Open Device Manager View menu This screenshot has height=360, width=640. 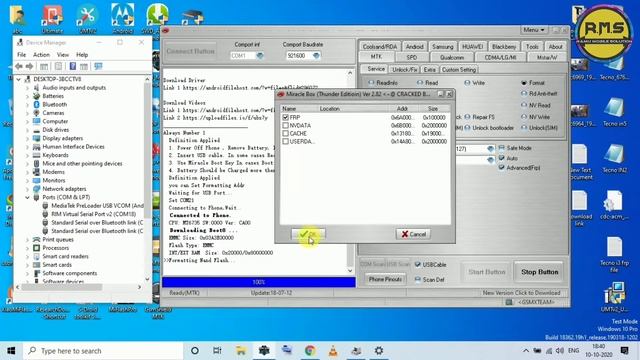pos(62,55)
